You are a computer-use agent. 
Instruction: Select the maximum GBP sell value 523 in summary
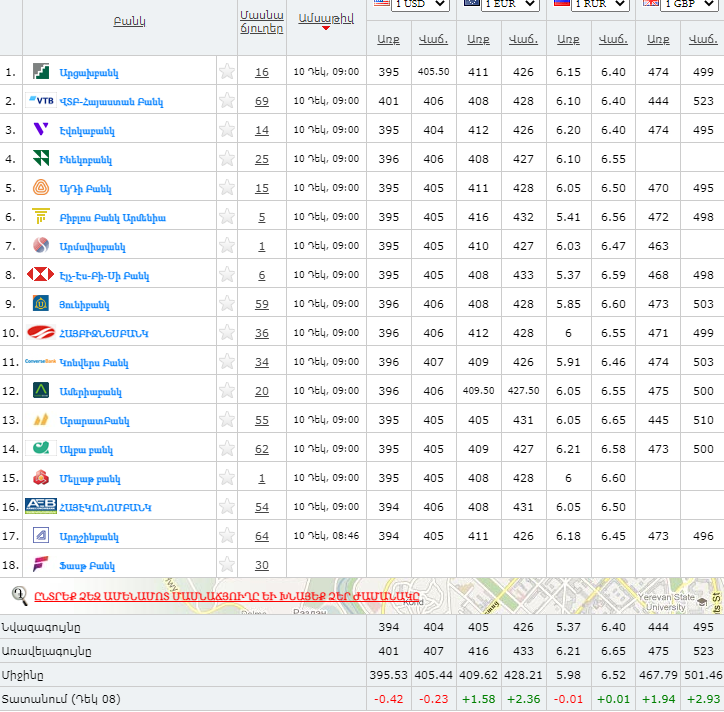[703, 651]
